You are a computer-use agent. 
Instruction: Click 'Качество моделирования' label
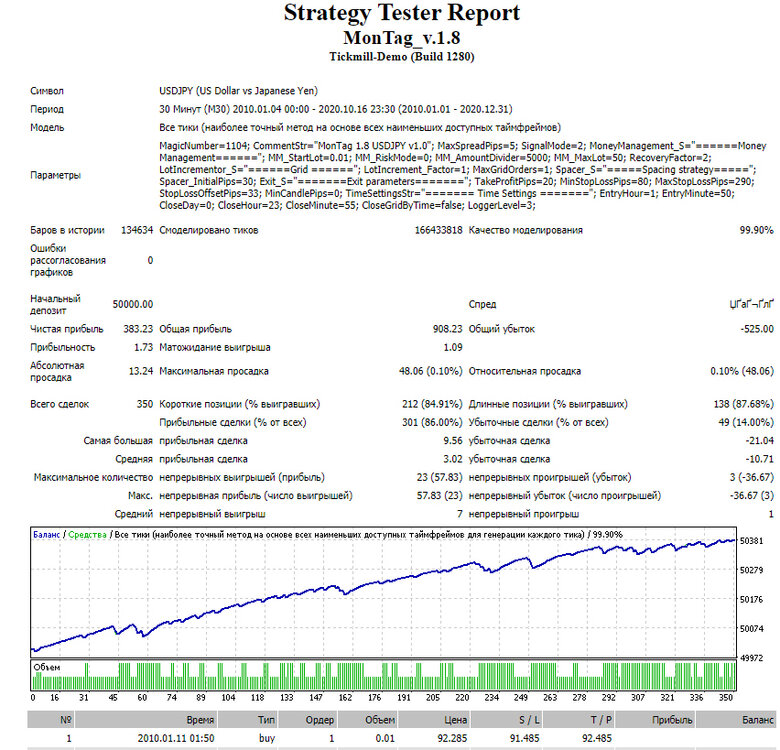point(525,230)
